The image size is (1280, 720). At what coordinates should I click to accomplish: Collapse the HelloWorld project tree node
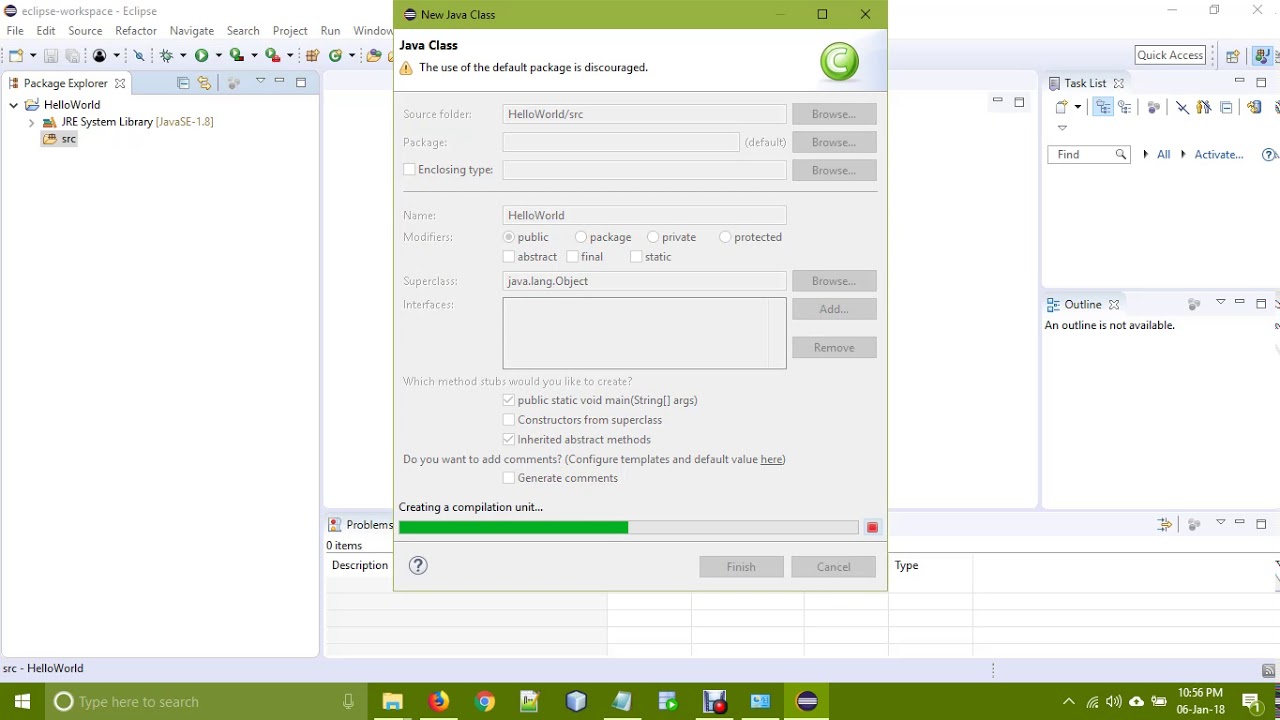click(13, 105)
